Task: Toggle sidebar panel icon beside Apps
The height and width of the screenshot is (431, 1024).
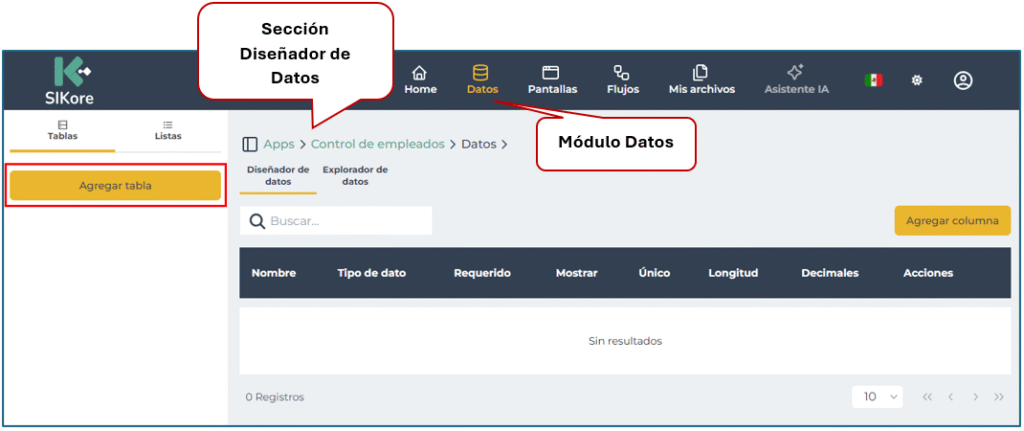Action: pyautogui.click(x=250, y=144)
